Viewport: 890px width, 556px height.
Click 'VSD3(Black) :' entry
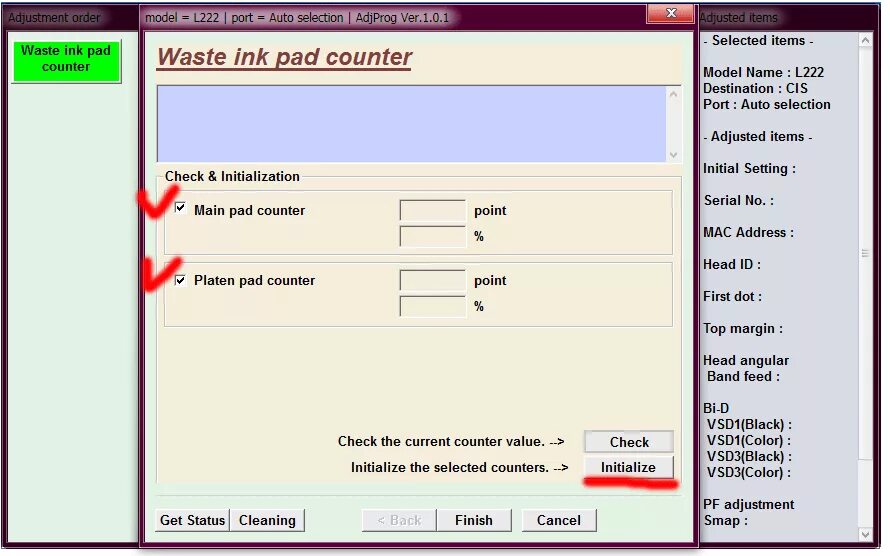749,456
